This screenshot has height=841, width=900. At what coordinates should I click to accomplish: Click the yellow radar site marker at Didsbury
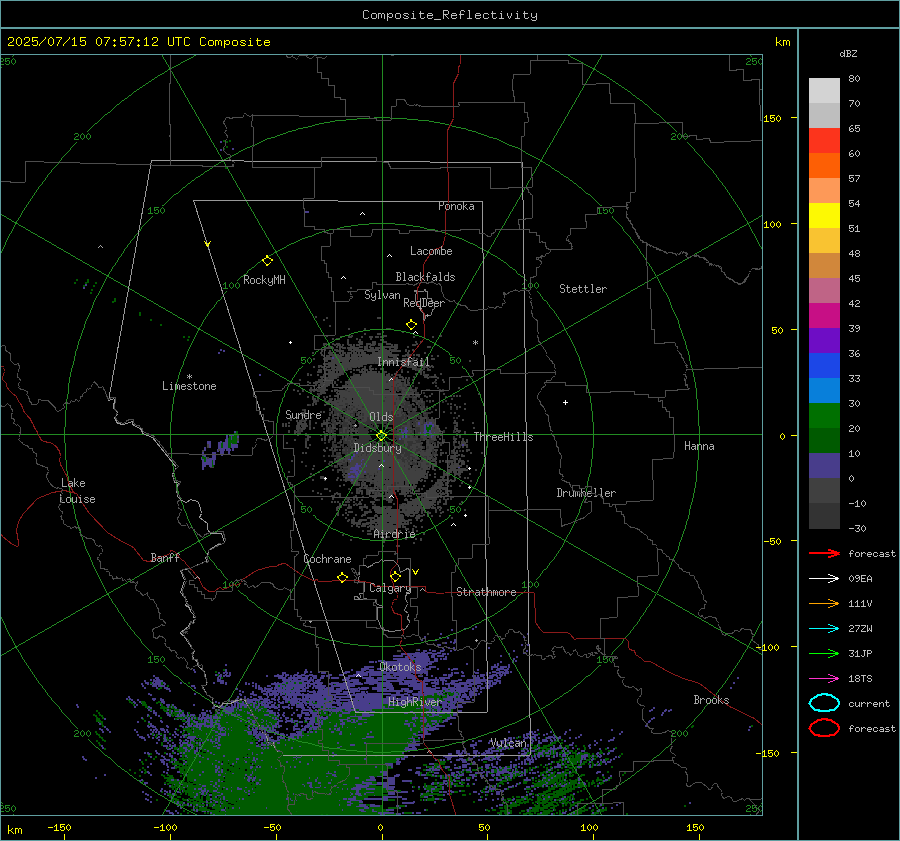click(381, 436)
